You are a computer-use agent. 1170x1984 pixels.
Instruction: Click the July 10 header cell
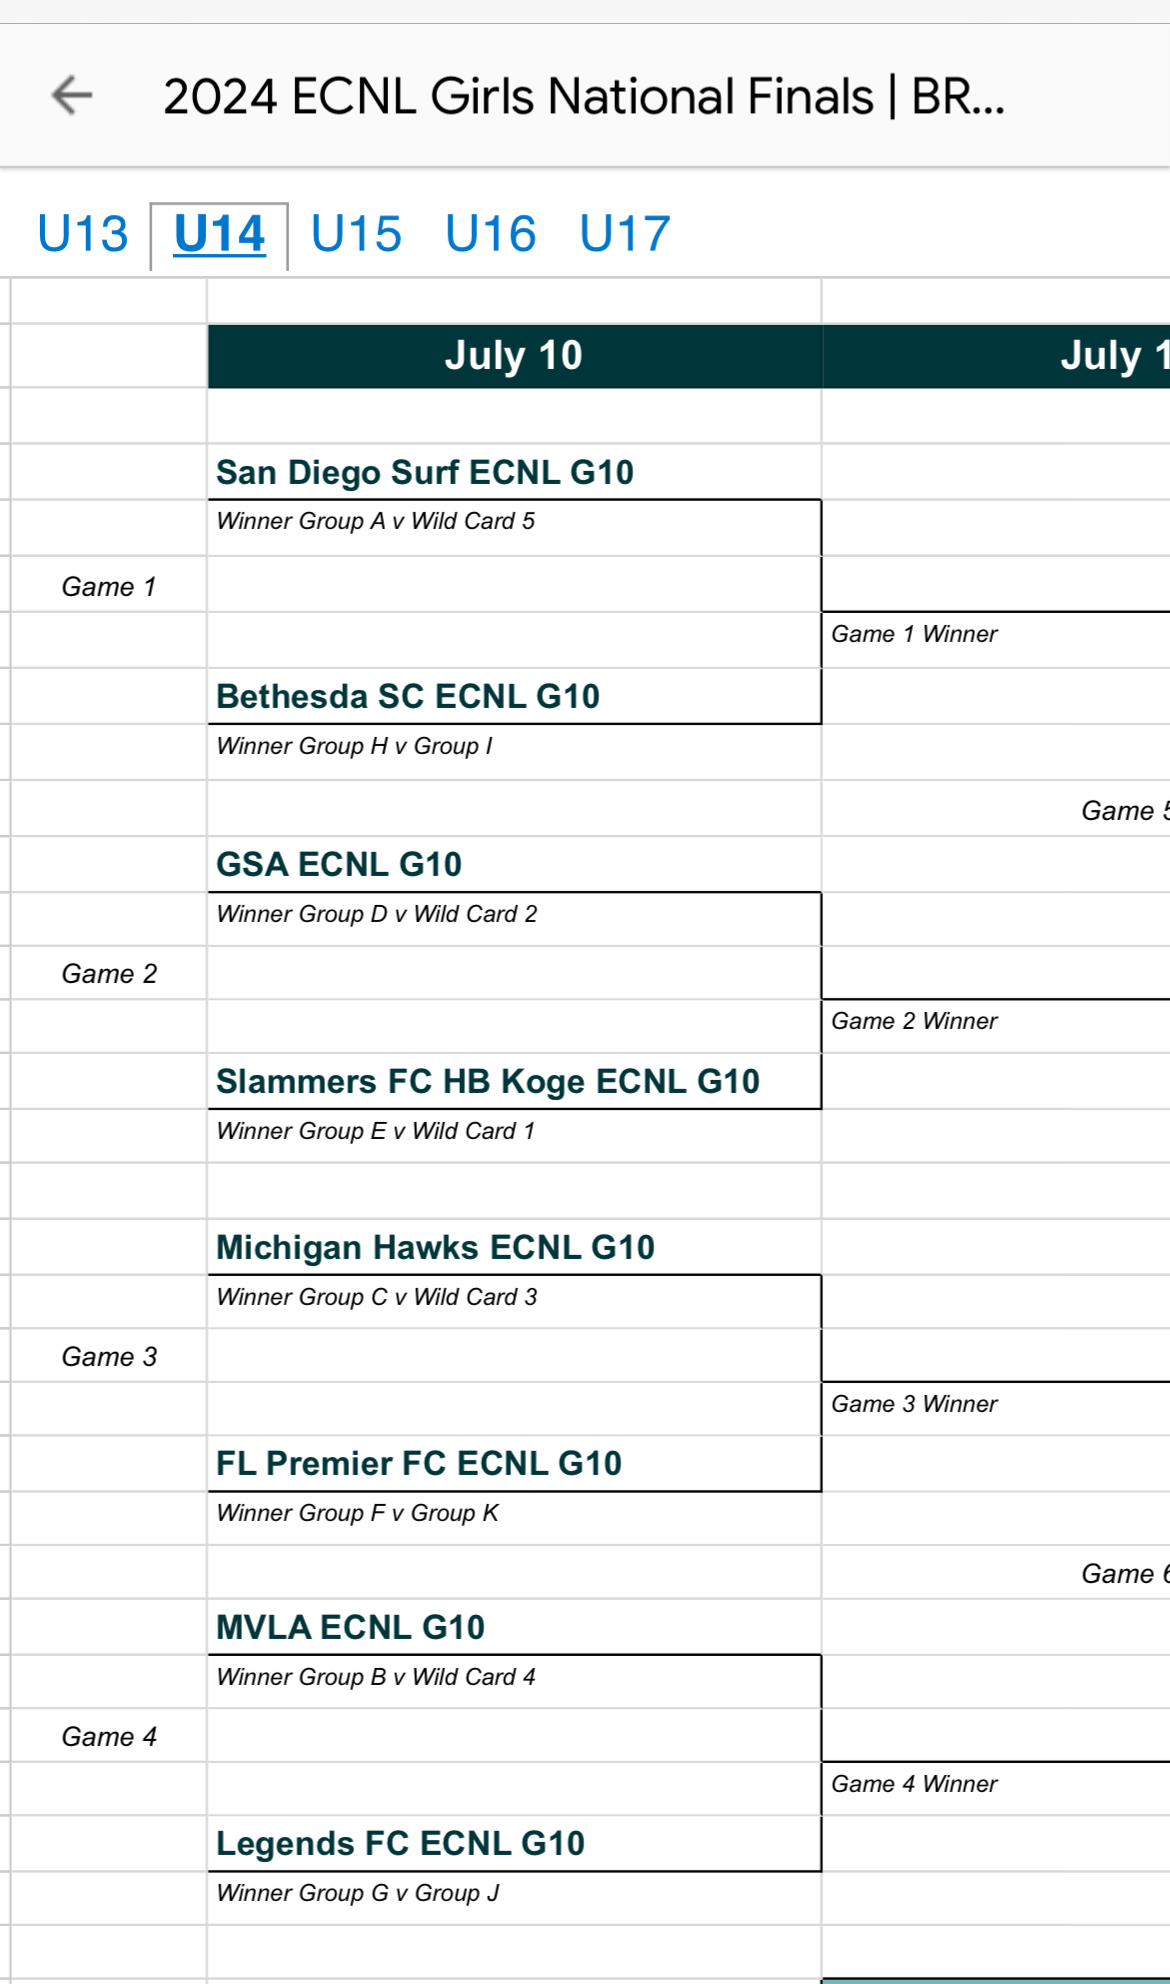[x=514, y=356]
